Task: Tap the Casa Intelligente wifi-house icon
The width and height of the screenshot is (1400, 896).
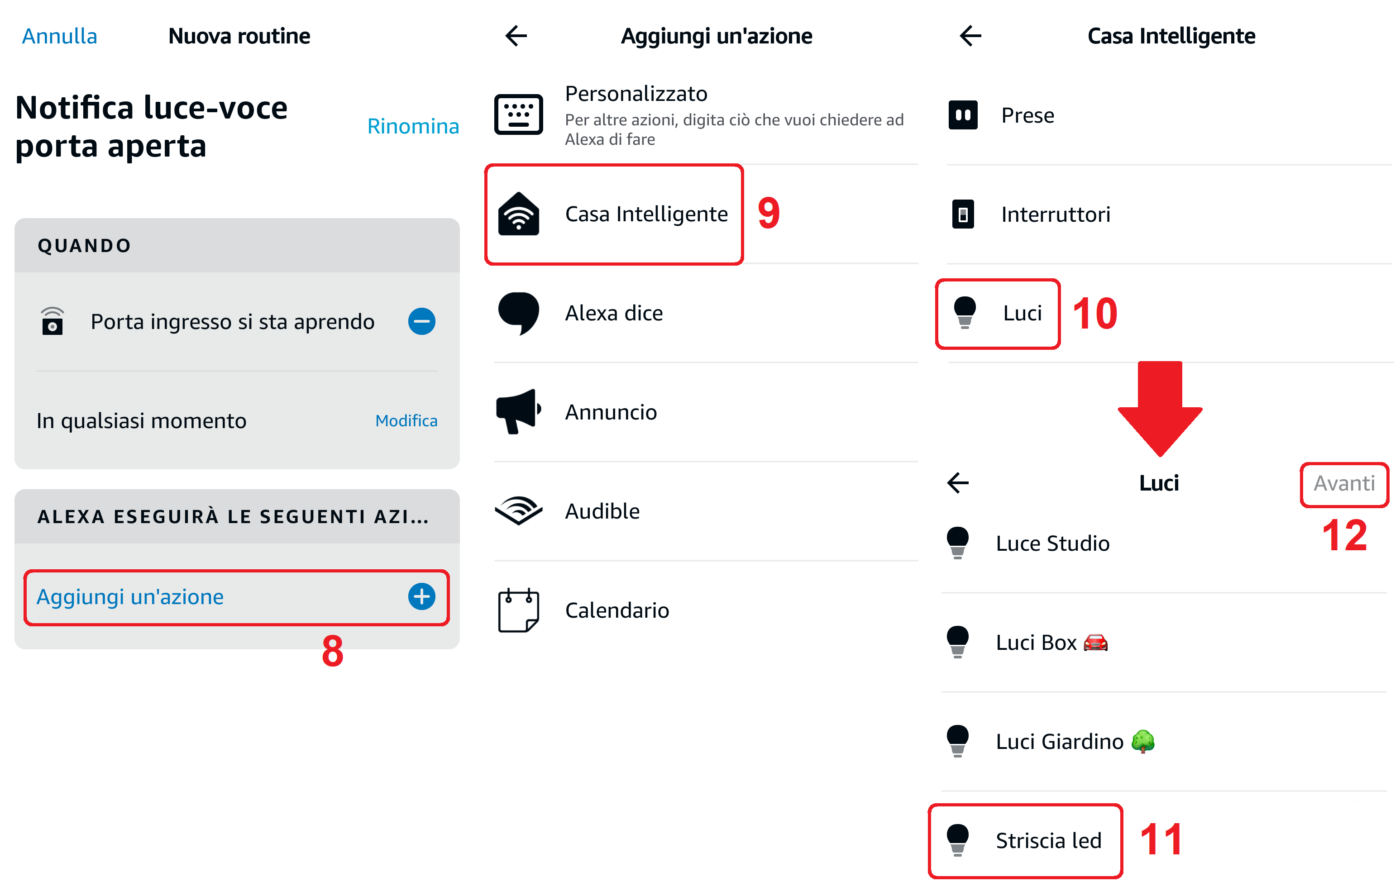Action: pos(518,214)
